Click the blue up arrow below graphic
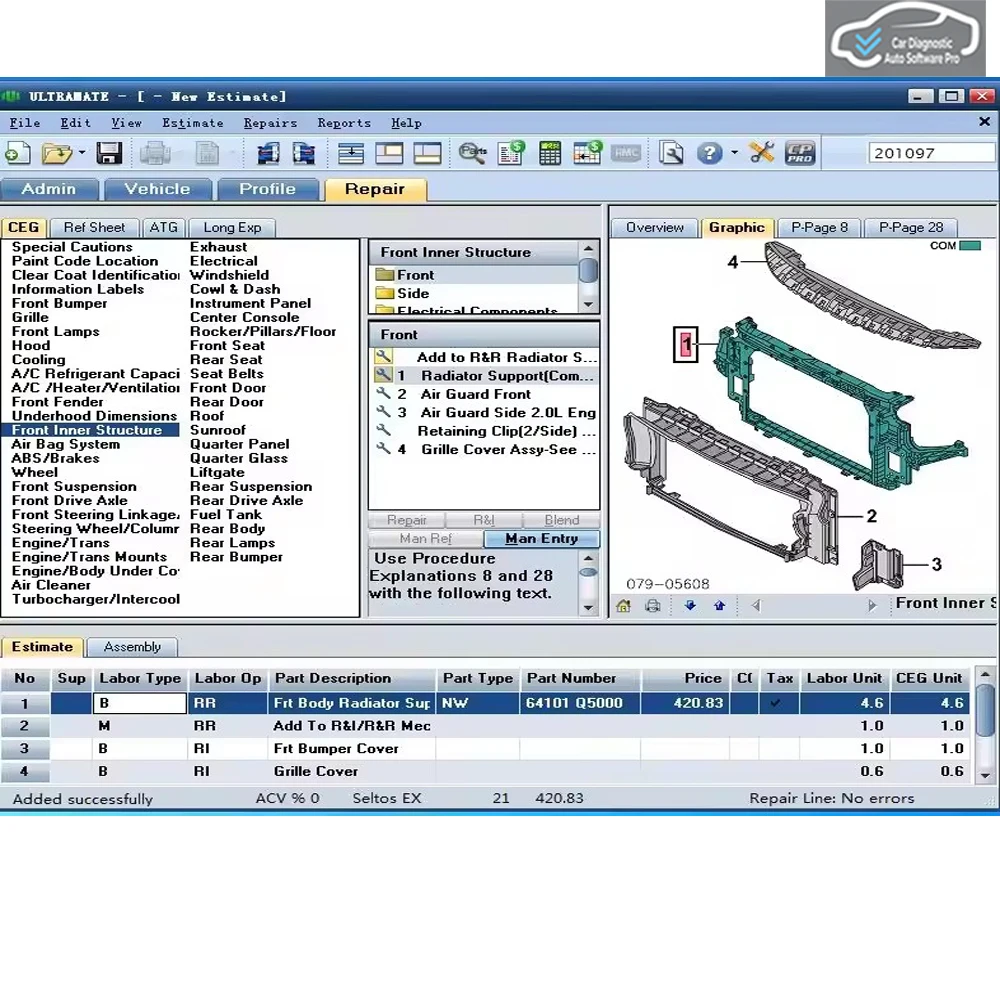Screen dimensions: 1000x1000 point(719,605)
